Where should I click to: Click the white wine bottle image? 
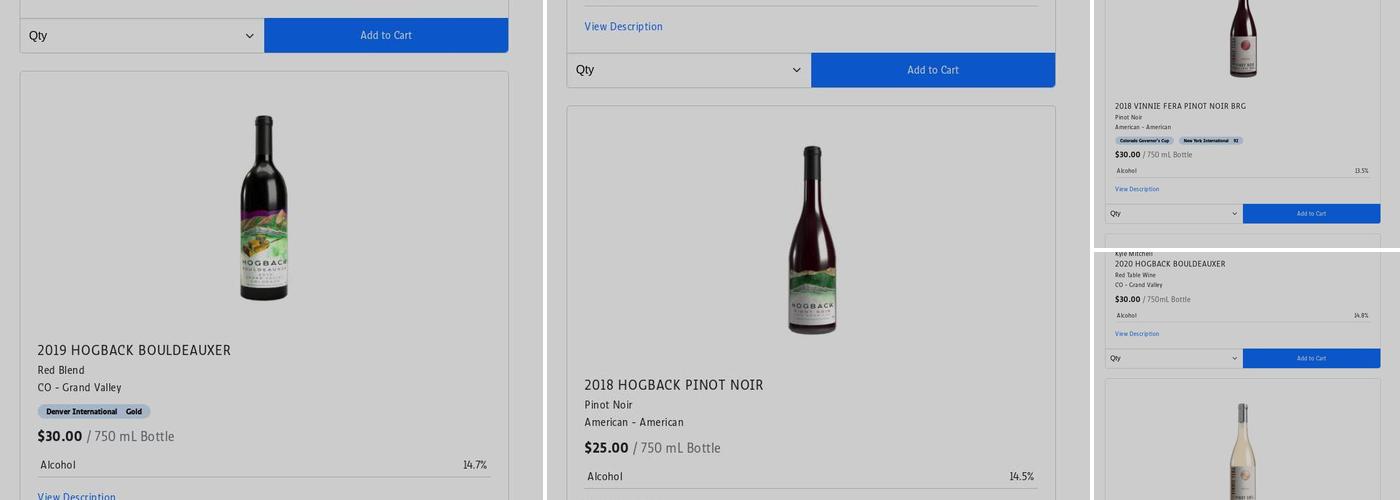[x=1242, y=450]
